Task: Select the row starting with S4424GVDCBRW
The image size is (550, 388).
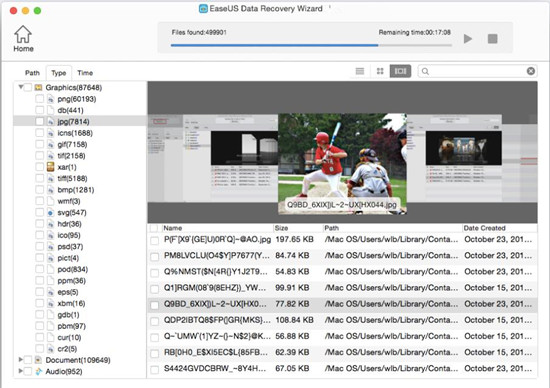Action: tap(342, 369)
